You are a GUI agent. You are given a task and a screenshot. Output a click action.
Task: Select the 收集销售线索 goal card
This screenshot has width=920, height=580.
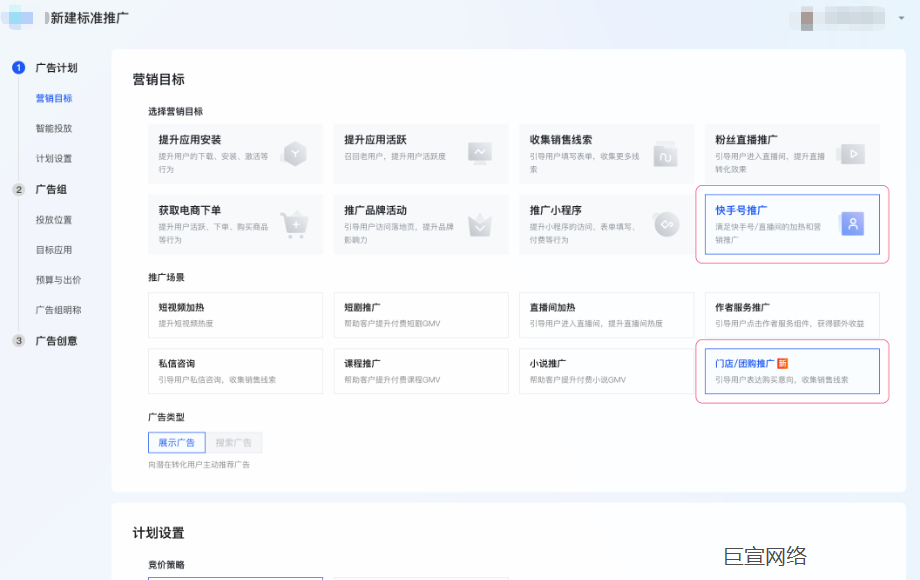606,154
